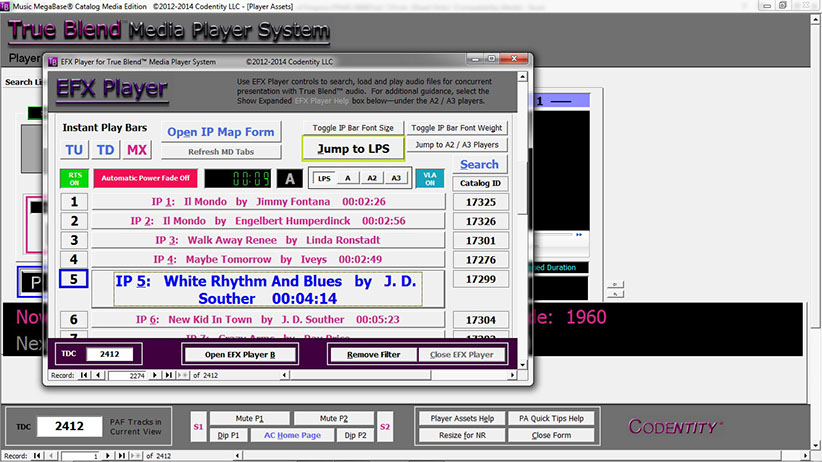Switch to the A3 tab
This screenshot has height=462, width=822.
[x=395, y=178]
